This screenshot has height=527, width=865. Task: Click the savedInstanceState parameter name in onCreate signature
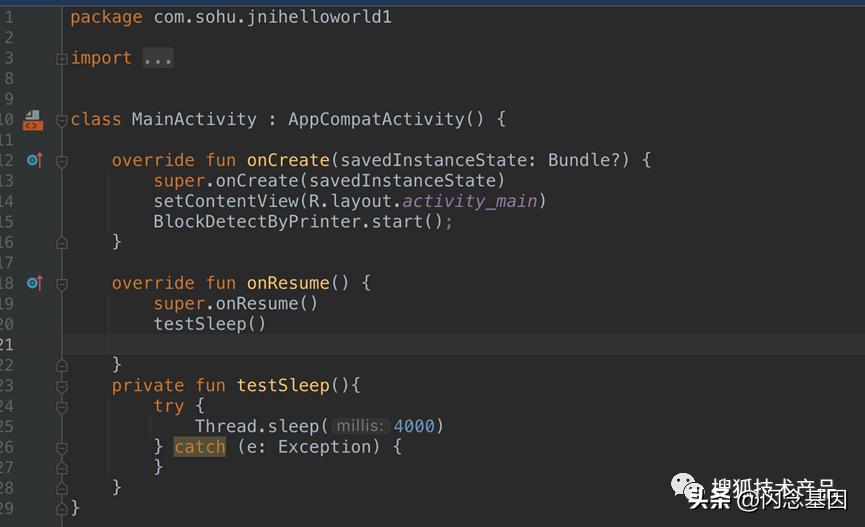click(x=434, y=160)
